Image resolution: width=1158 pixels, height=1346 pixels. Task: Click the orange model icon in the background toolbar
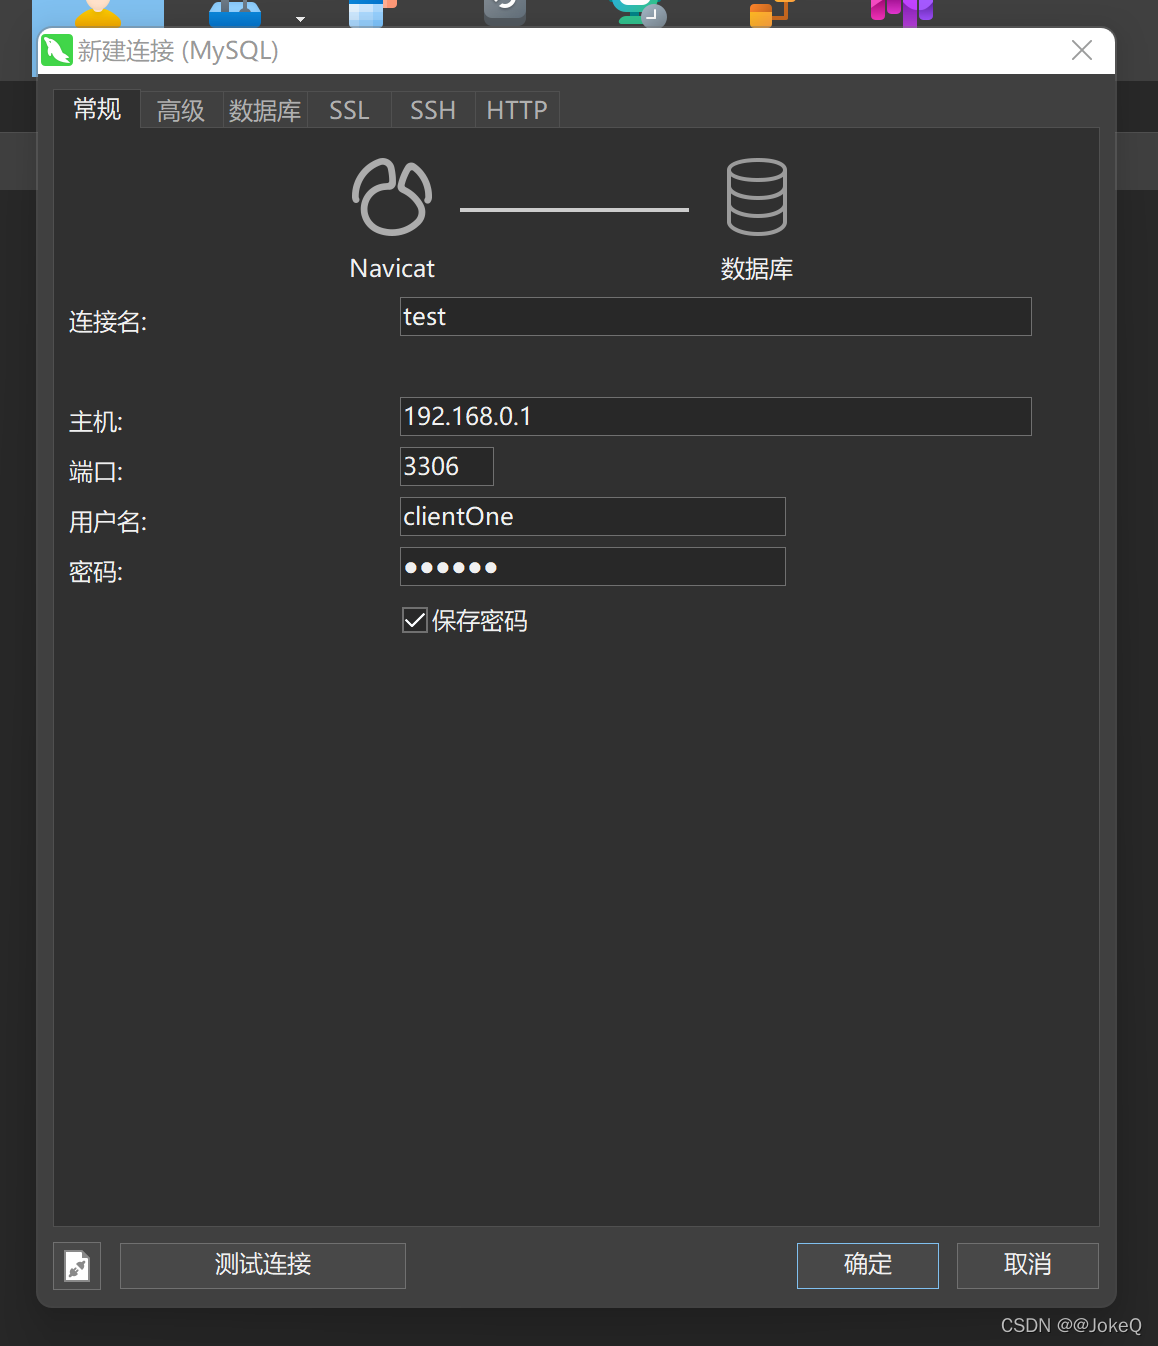771,12
